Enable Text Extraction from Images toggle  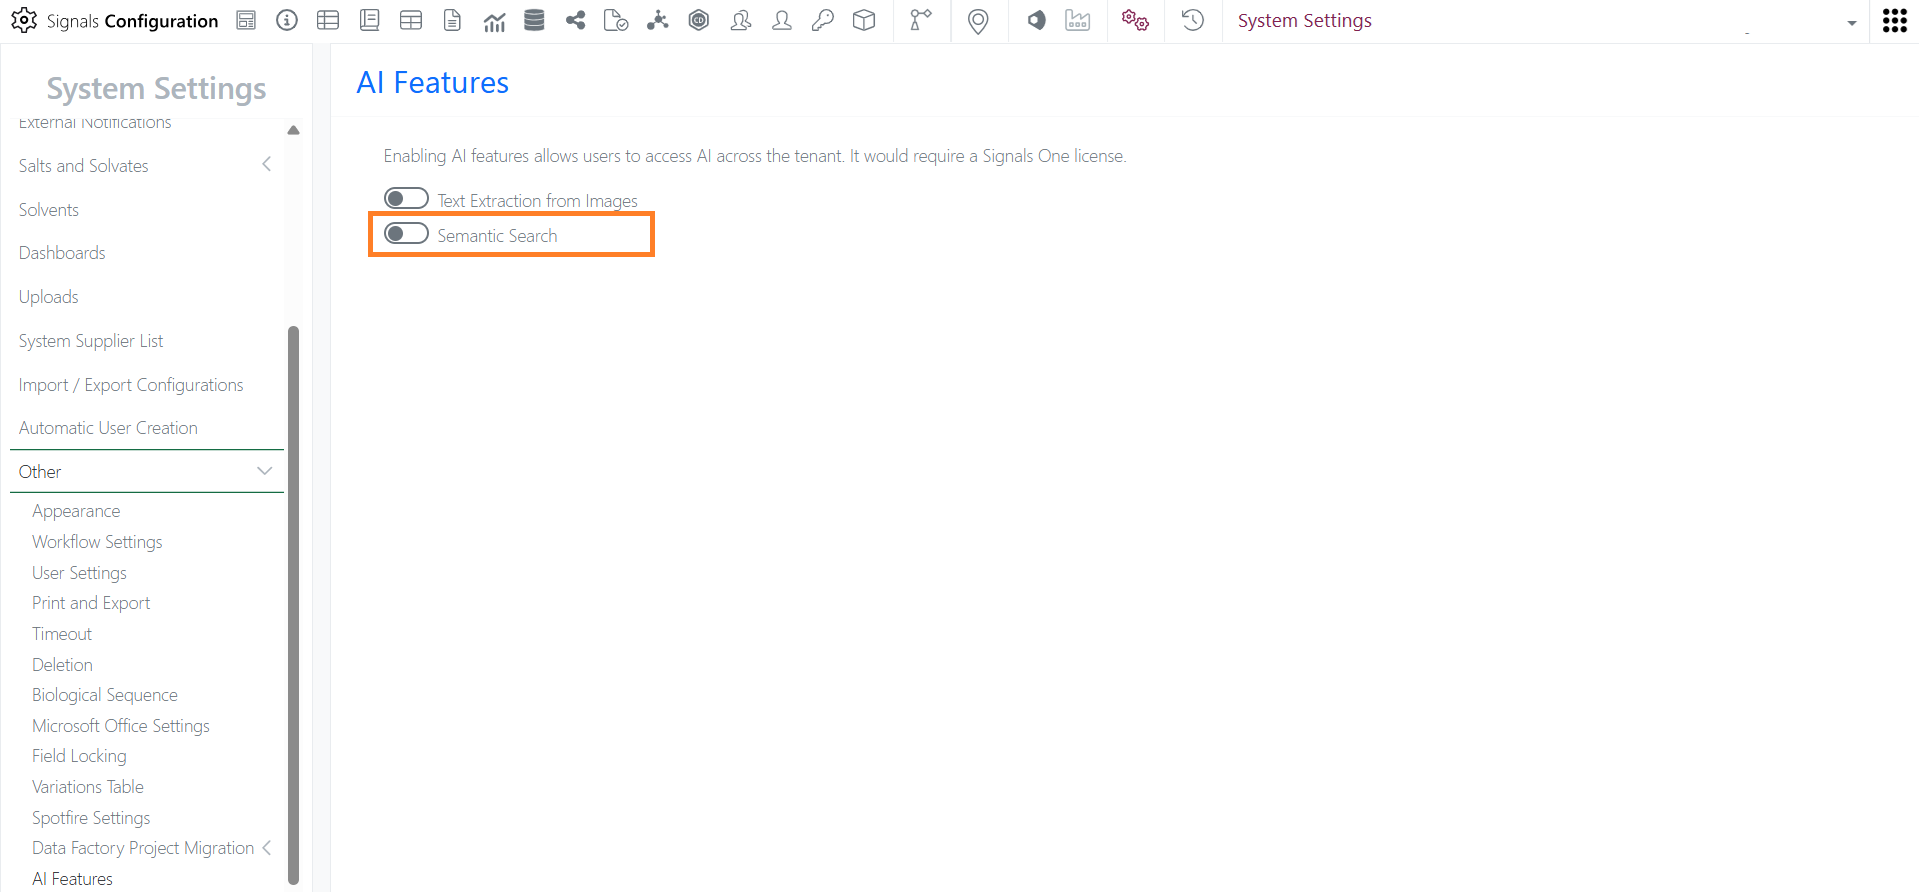[x=406, y=198]
